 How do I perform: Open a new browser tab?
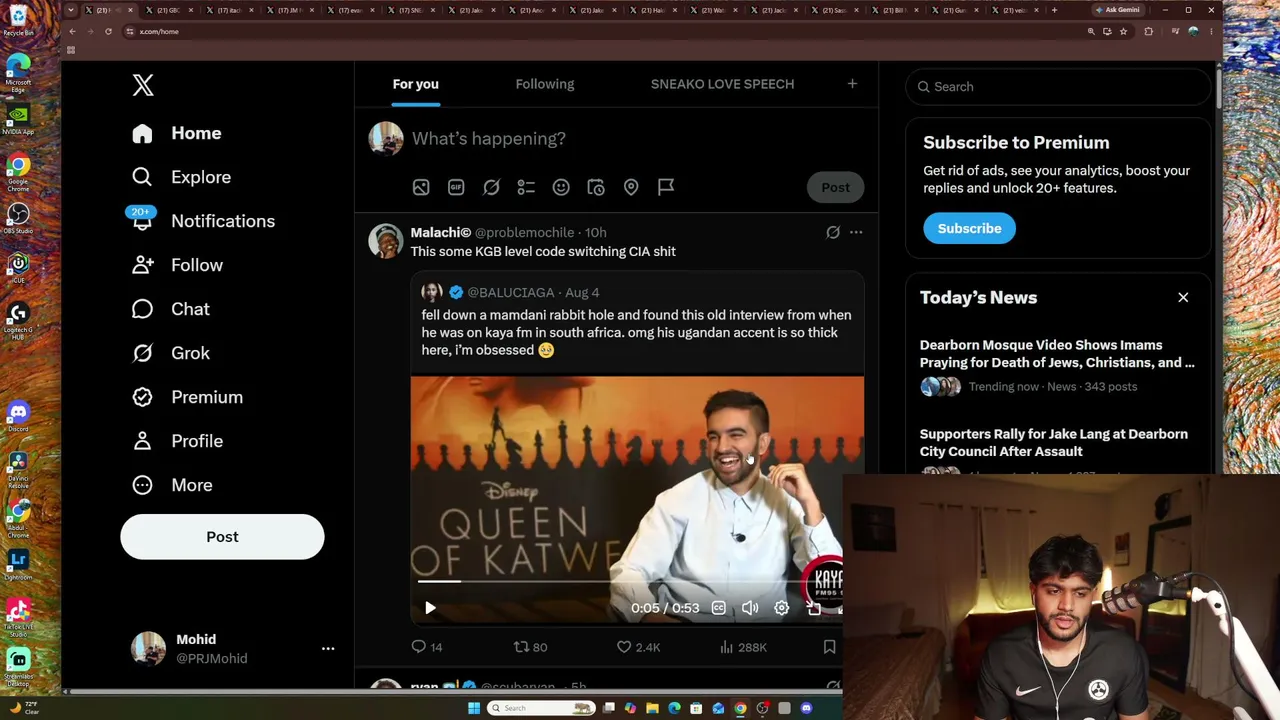click(1054, 10)
